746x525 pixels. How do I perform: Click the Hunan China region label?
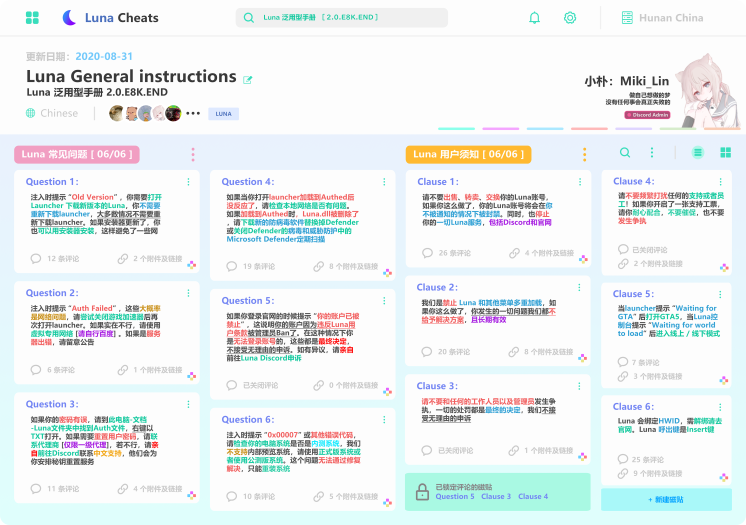click(x=671, y=18)
